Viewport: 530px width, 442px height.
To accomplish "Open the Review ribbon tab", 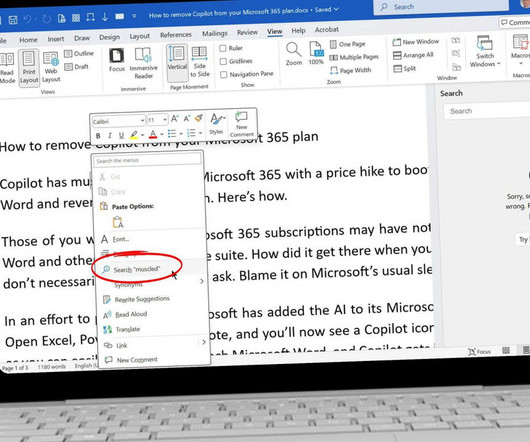I will pos(247,32).
